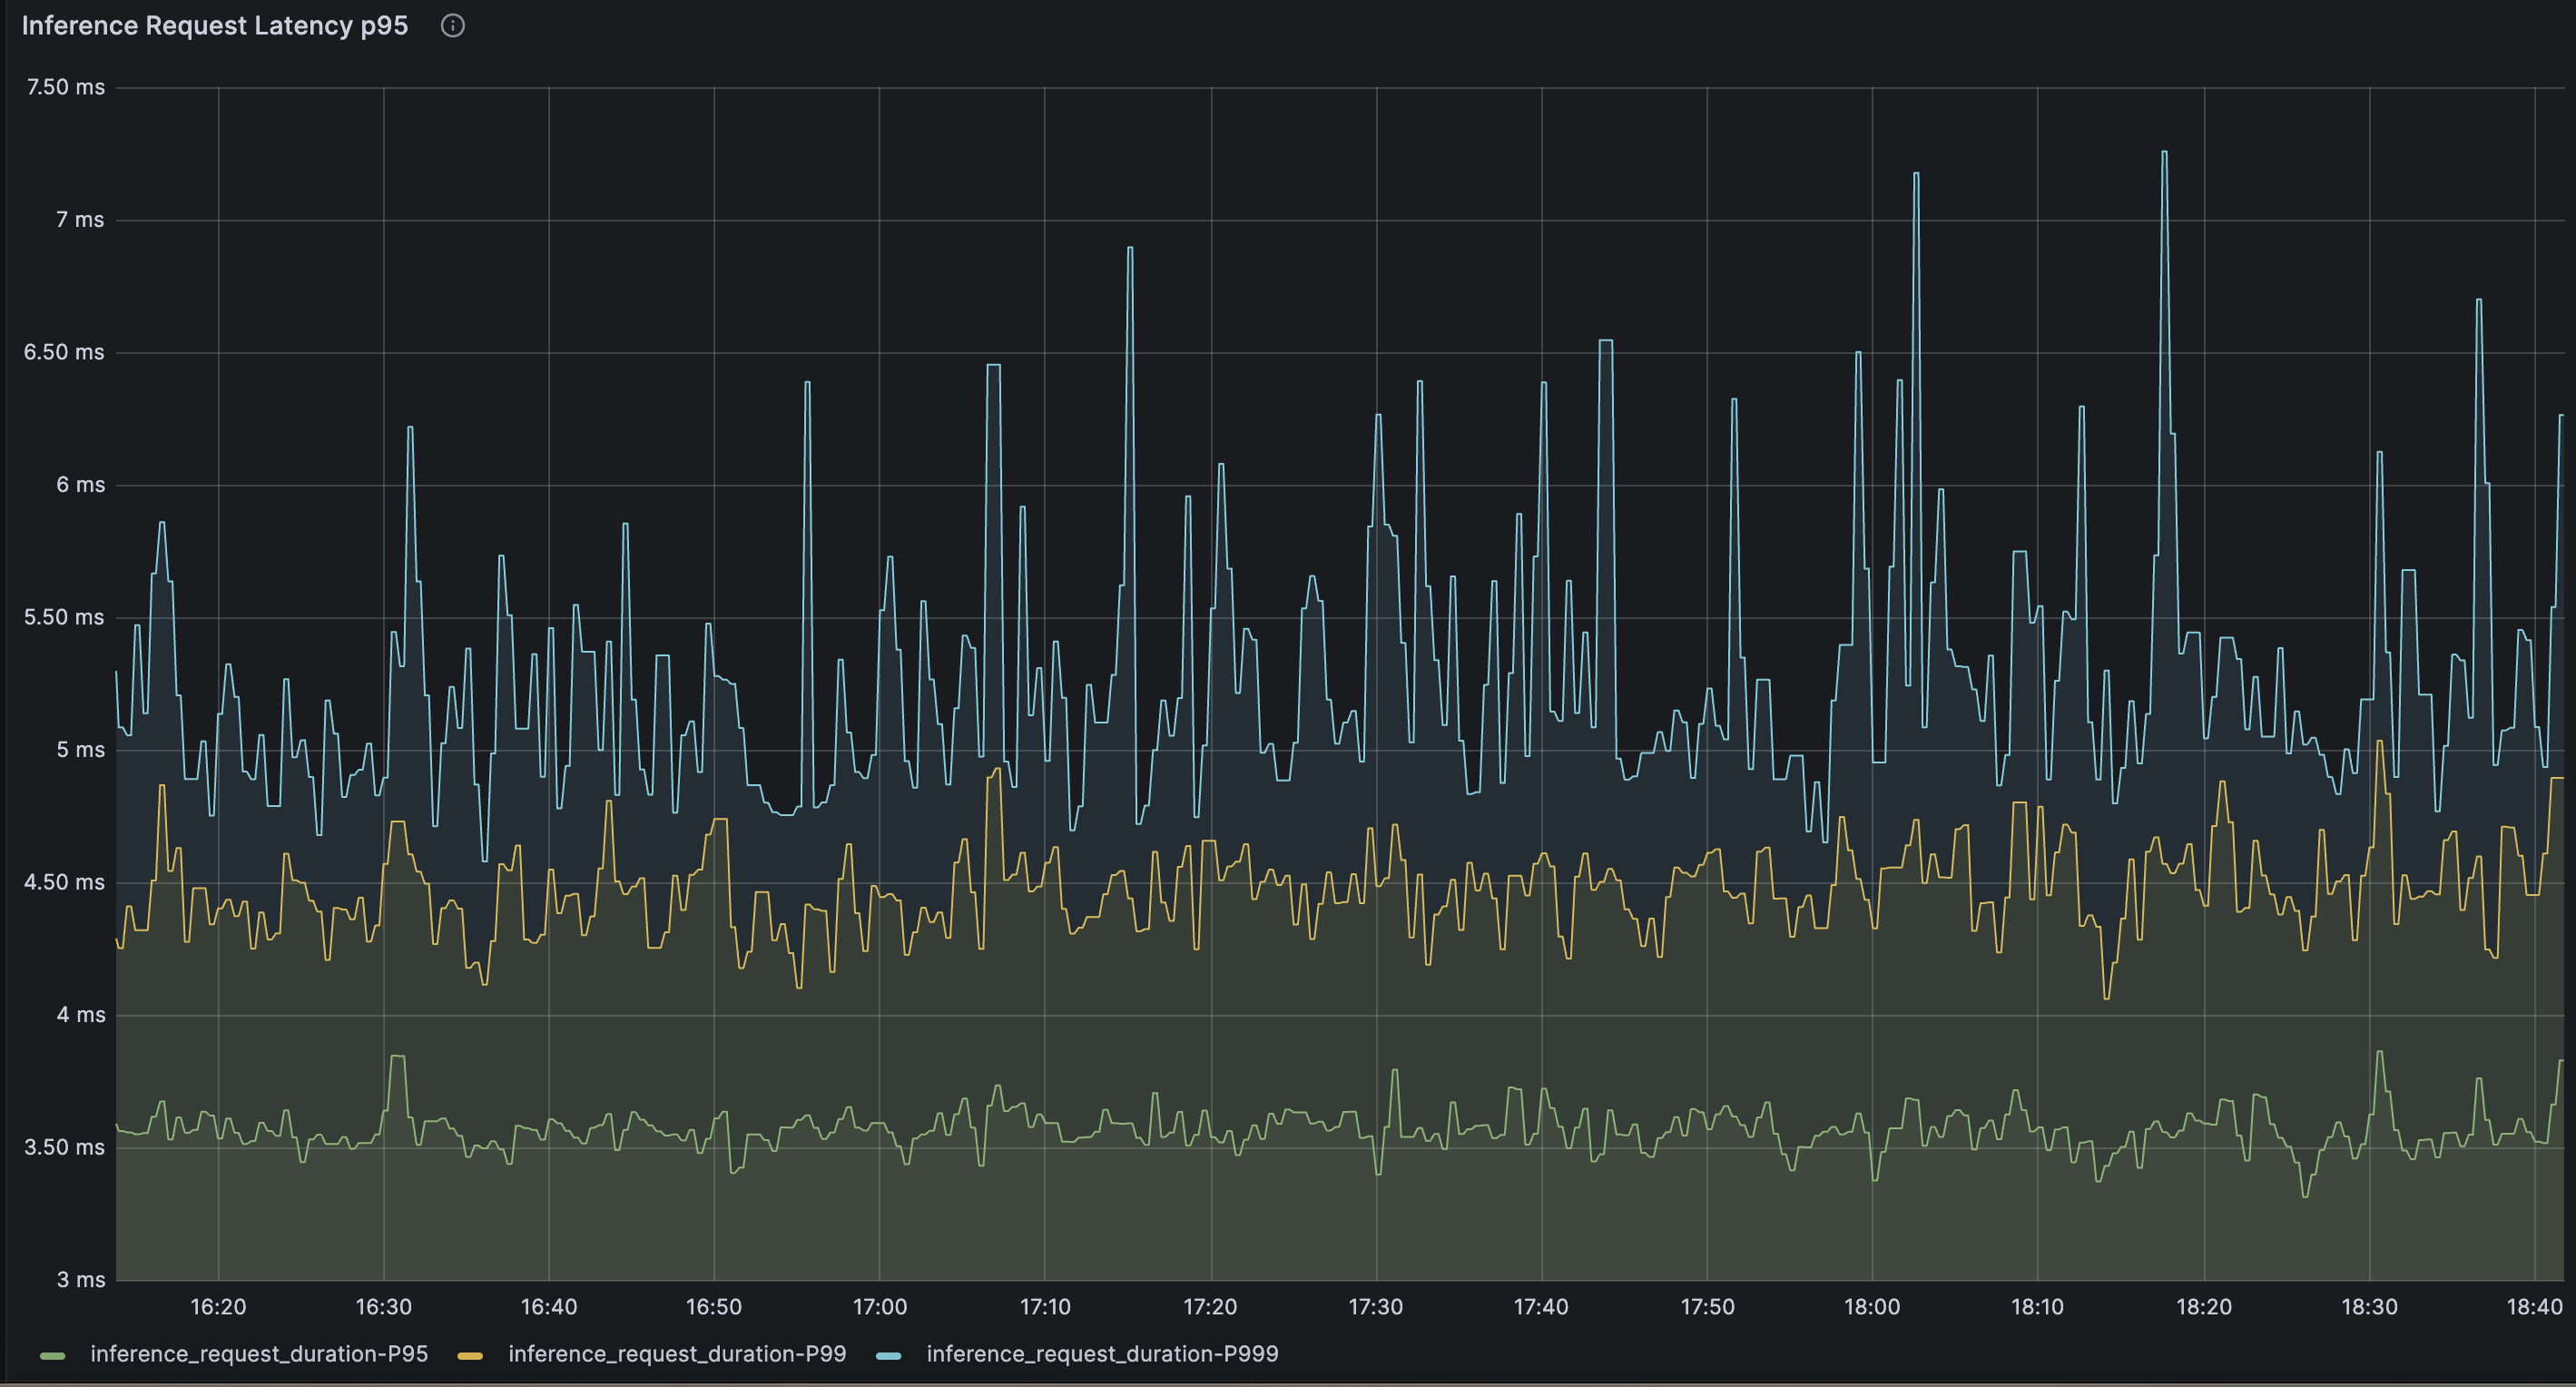
Task: Click the yellow P99 legend color swatch
Action: click(x=470, y=1355)
